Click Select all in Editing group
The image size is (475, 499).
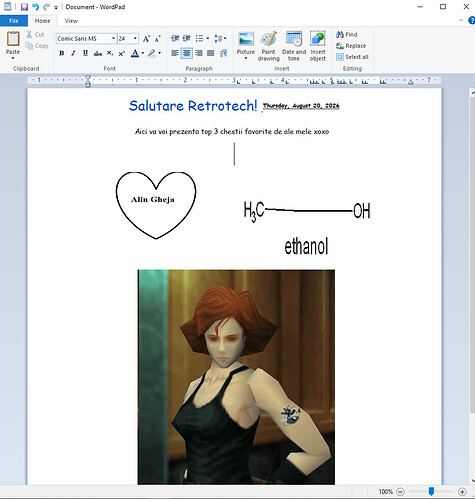point(352,57)
